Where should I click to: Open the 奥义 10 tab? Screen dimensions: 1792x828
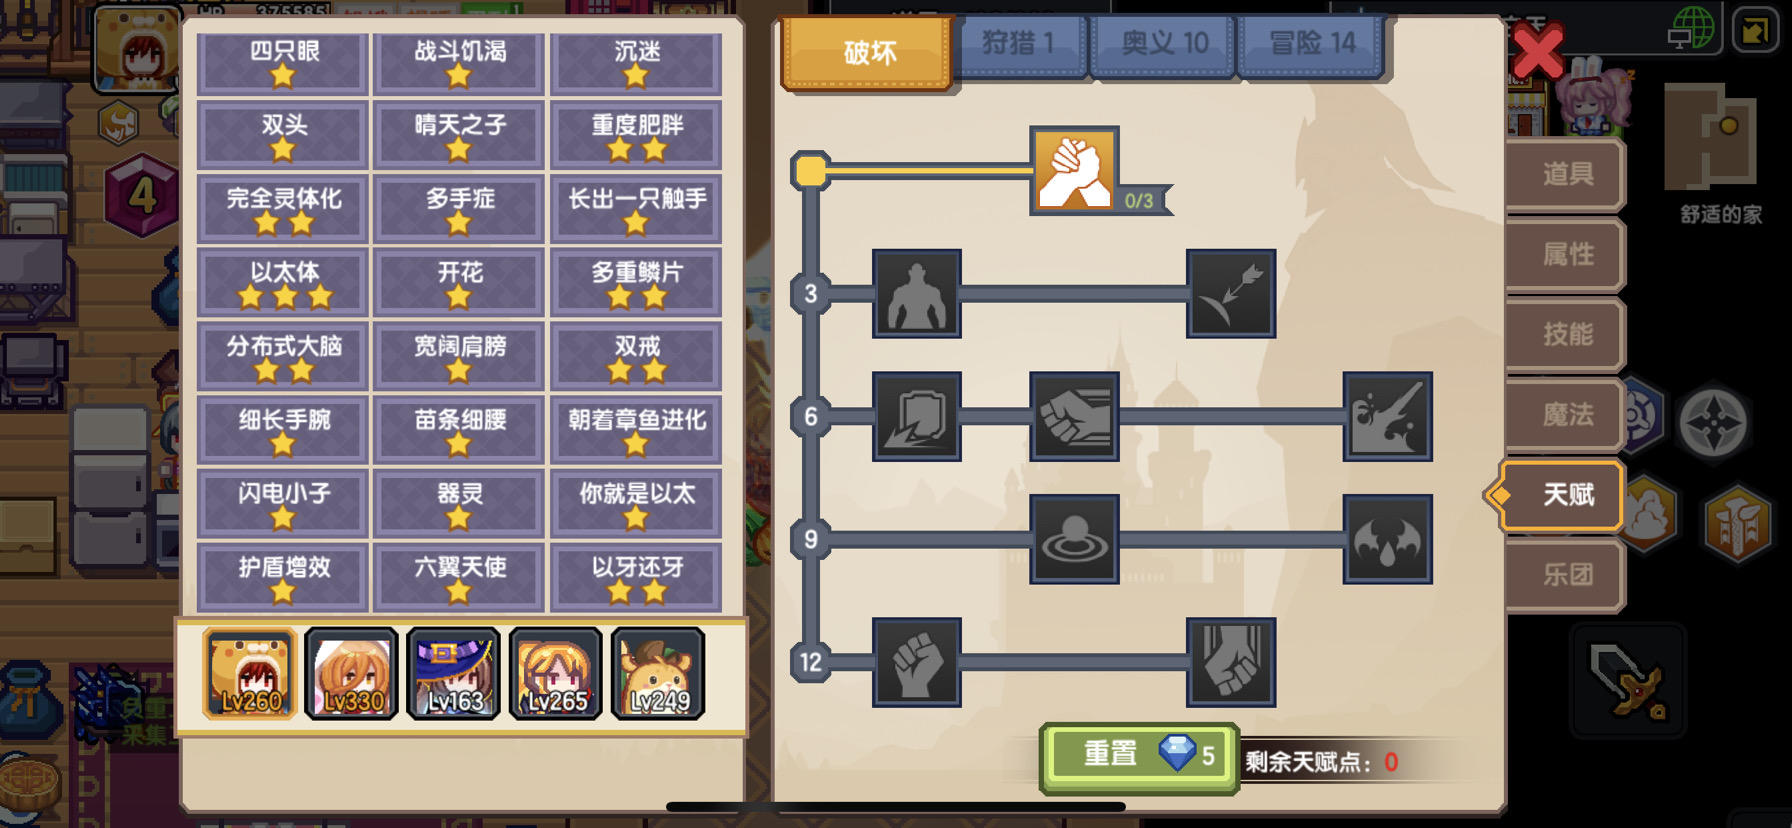tap(1164, 44)
